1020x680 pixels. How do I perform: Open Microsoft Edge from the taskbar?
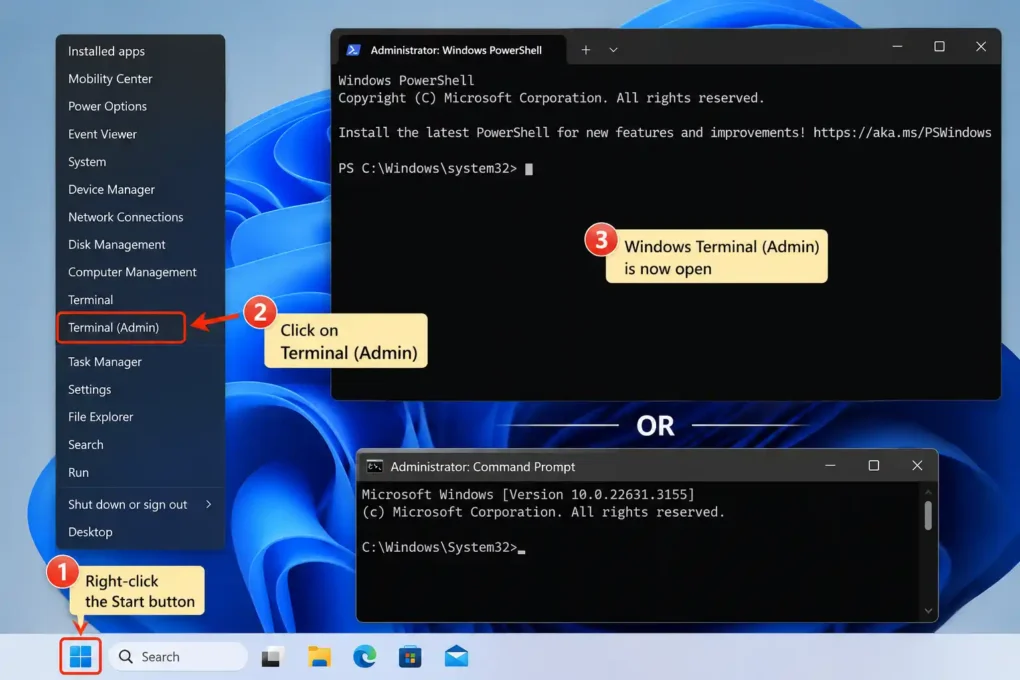[x=364, y=657]
